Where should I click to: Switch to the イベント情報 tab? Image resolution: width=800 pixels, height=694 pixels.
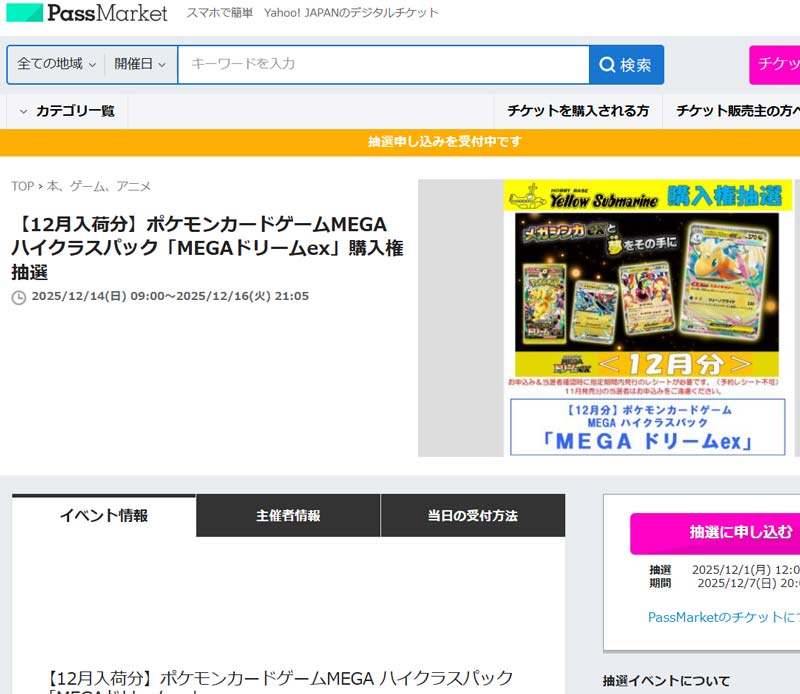104,516
